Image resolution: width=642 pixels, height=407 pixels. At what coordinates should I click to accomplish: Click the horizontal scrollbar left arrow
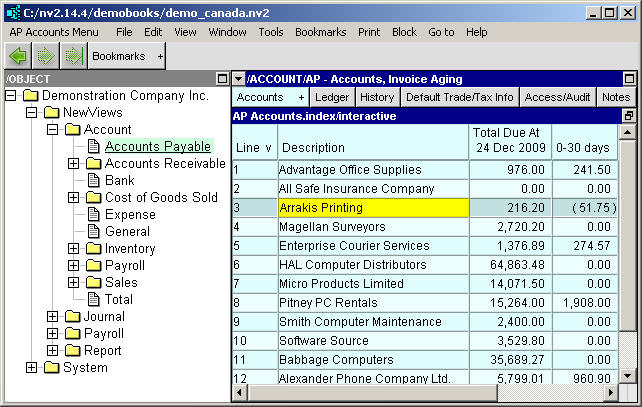click(x=240, y=393)
